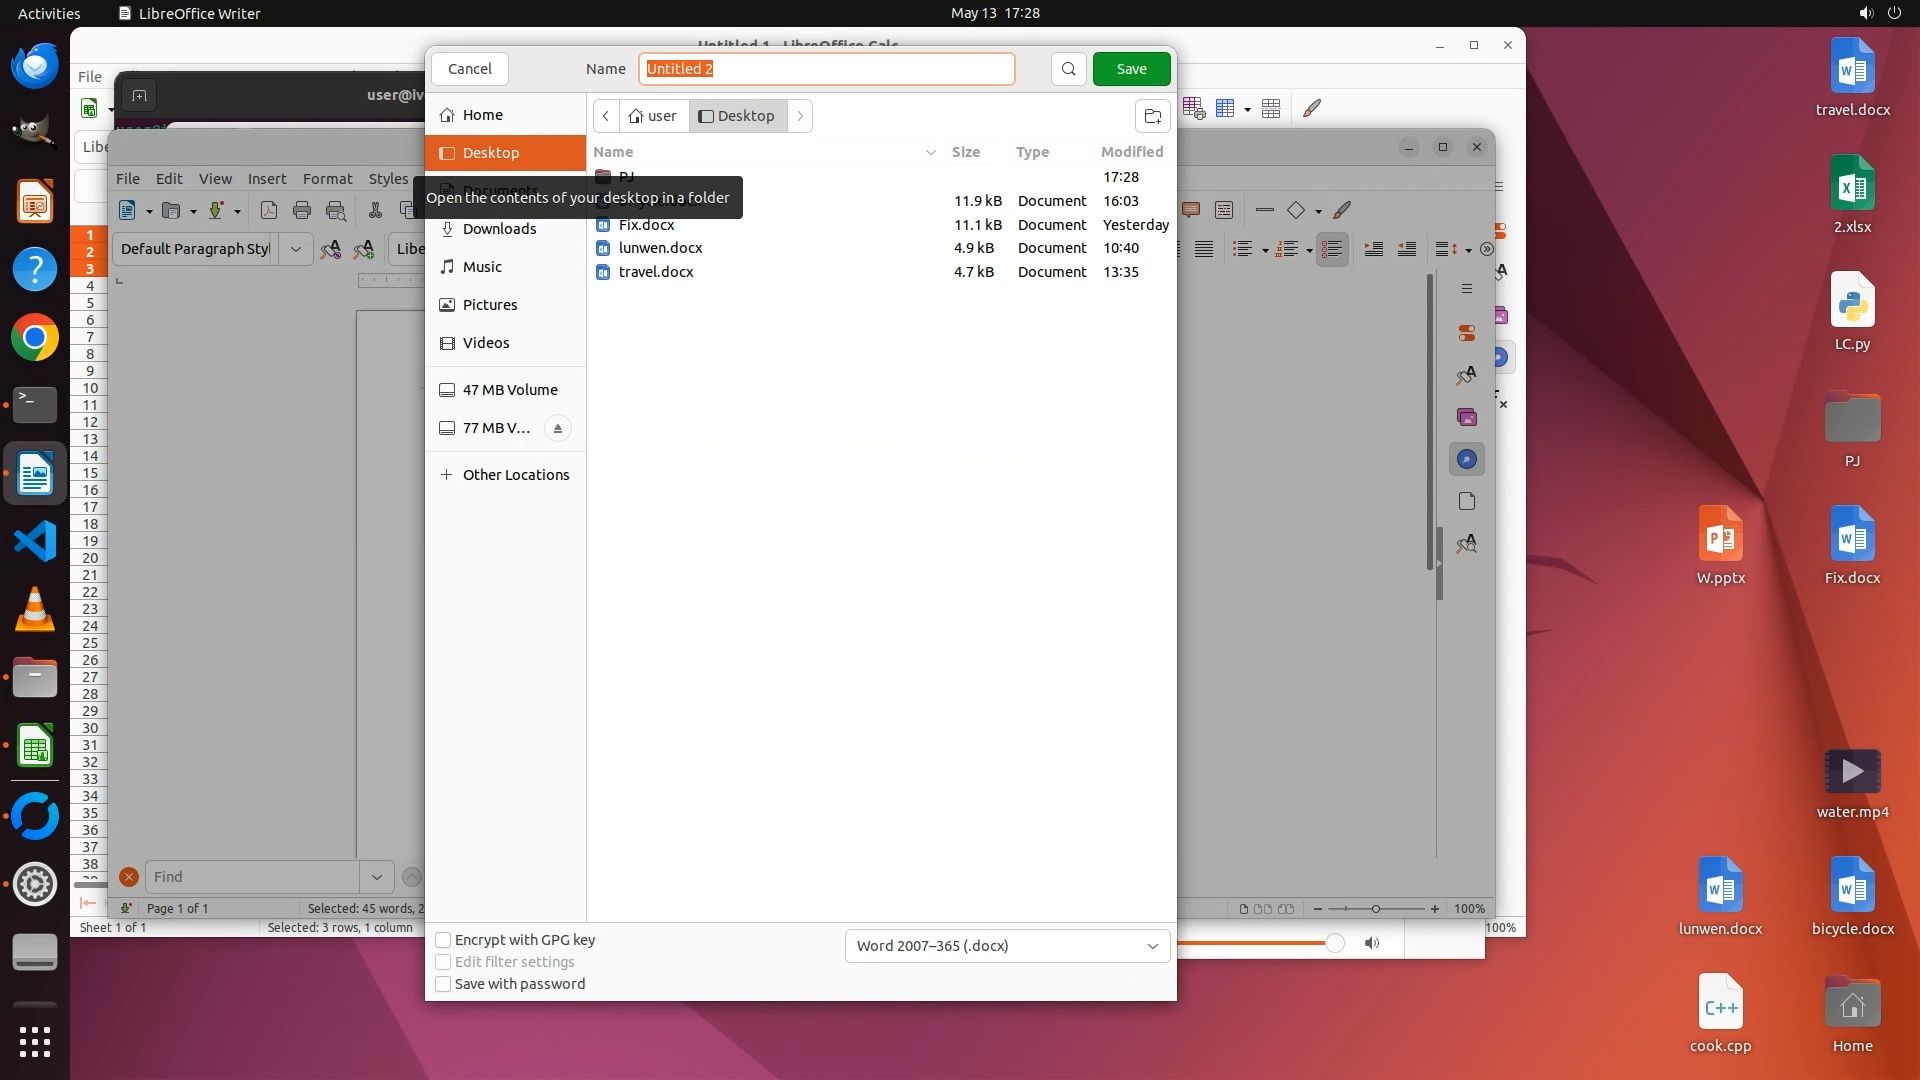Open the Find box dropdown arrow
Image resolution: width=1920 pixels, height=1080 pixels.
click(377, 877)
